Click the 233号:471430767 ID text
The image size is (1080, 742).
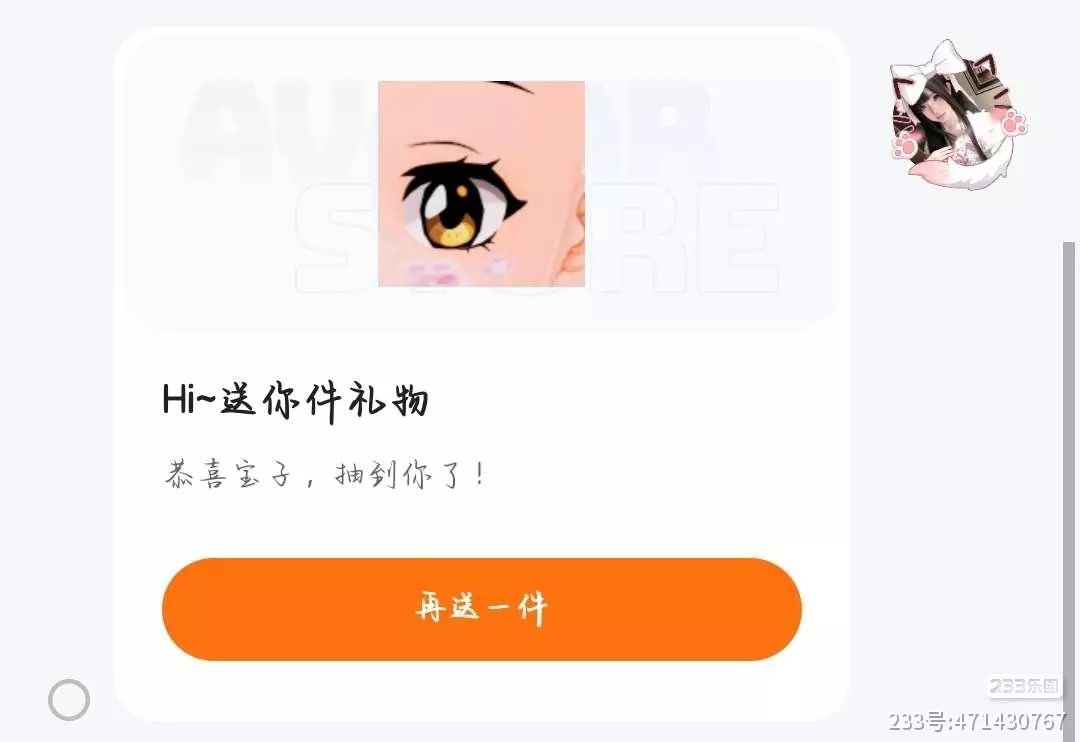click(x=977, y=721)
